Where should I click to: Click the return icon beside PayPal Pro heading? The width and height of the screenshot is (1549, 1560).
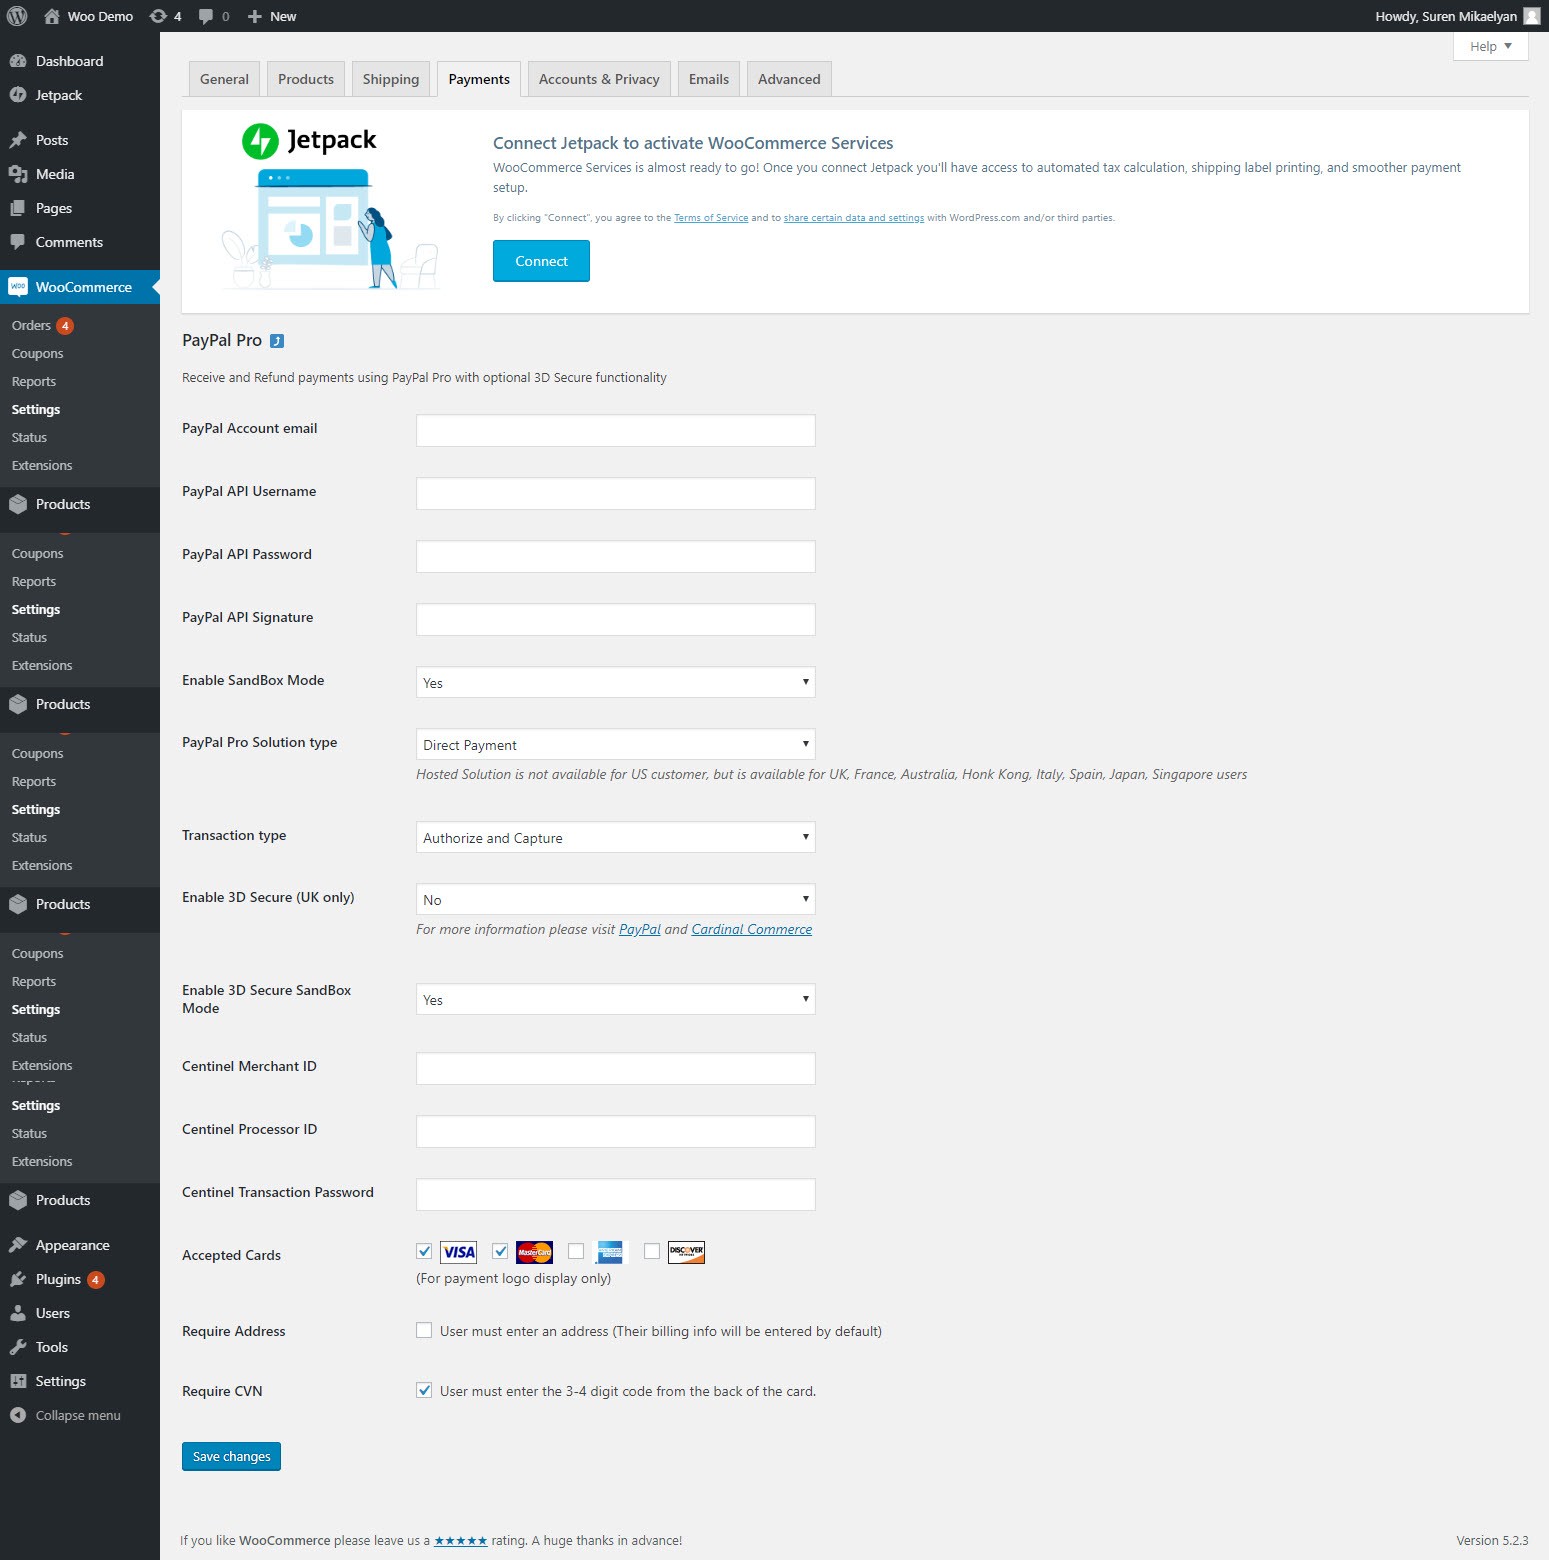pos(277,341)
